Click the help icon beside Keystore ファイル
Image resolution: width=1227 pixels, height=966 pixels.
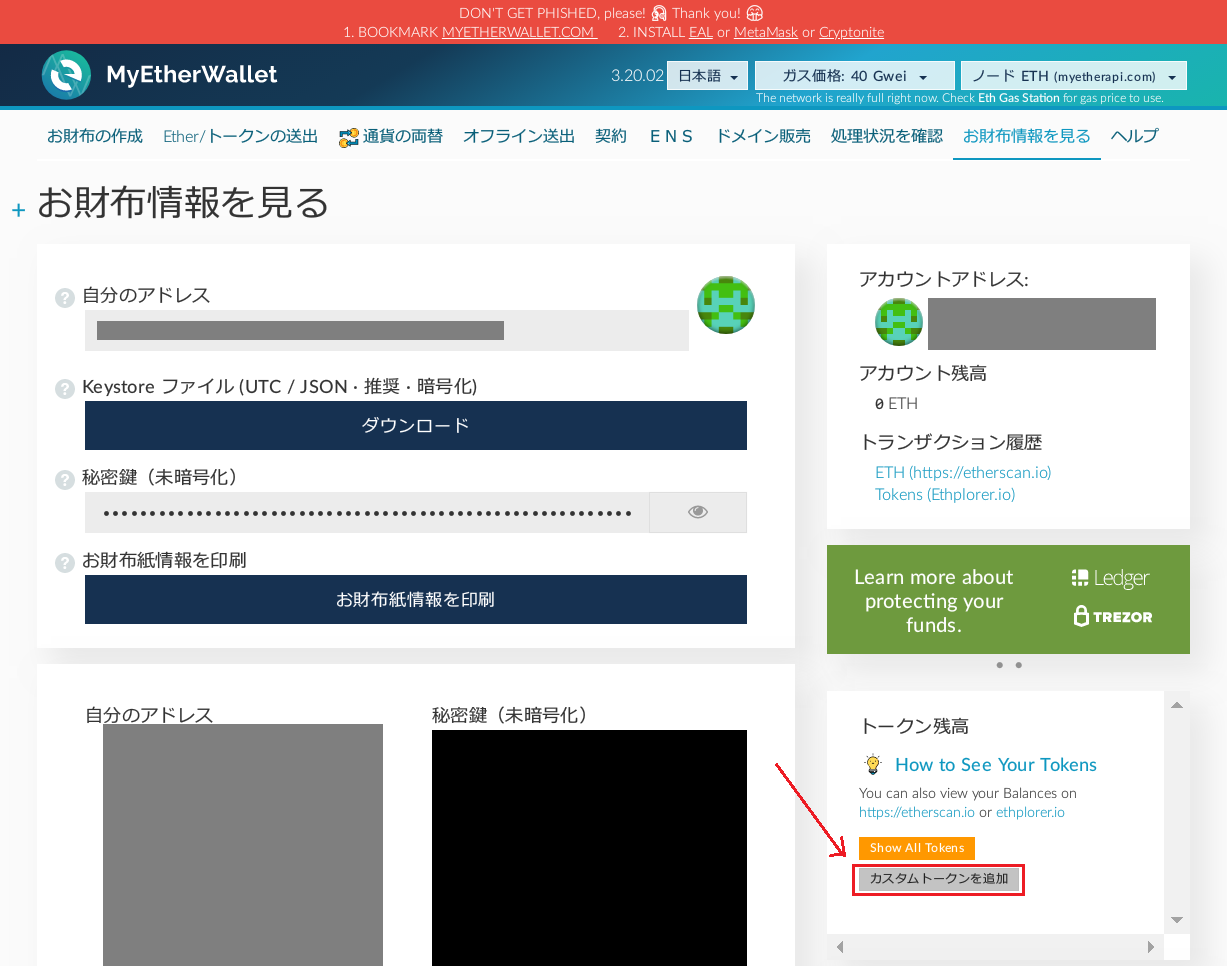tap(65, 388)
